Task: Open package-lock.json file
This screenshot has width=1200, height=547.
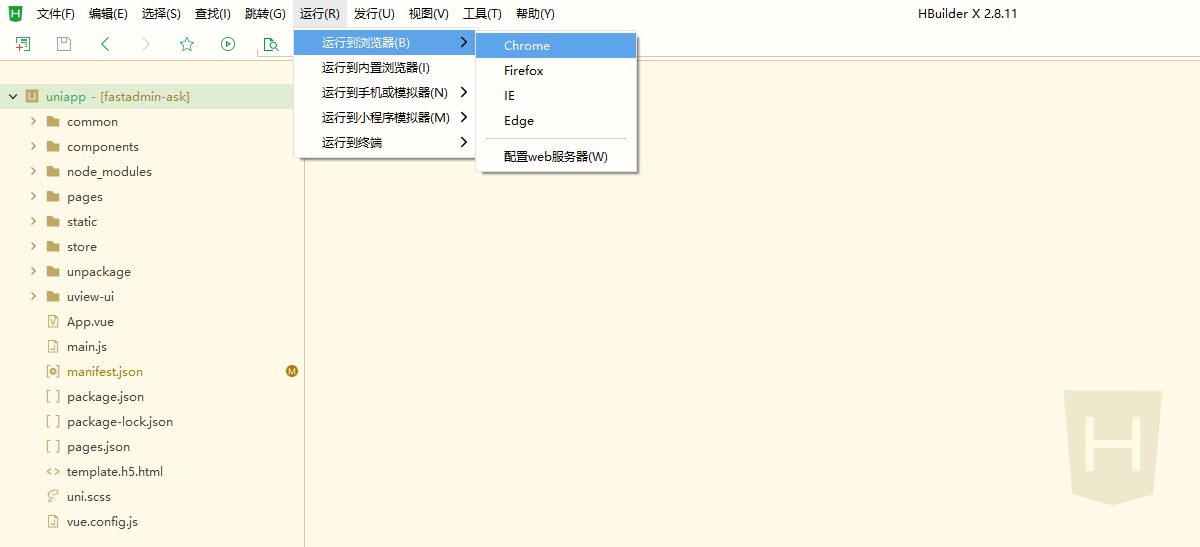Action: coord(120,422)
